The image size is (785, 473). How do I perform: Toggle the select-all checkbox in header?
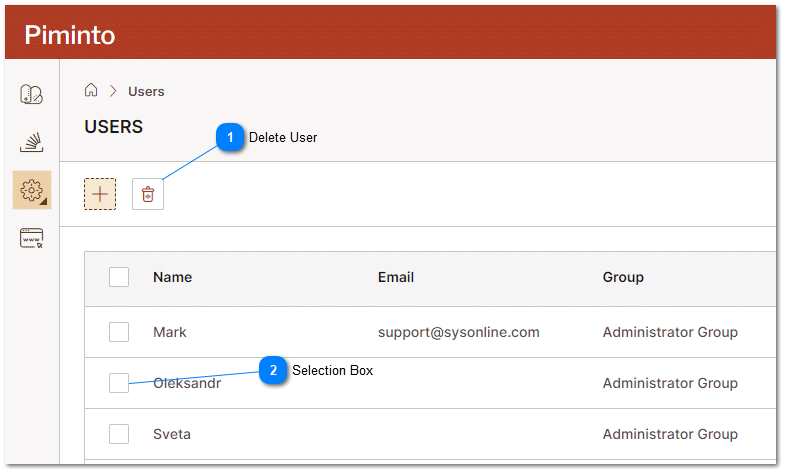(x=119, y=277)
